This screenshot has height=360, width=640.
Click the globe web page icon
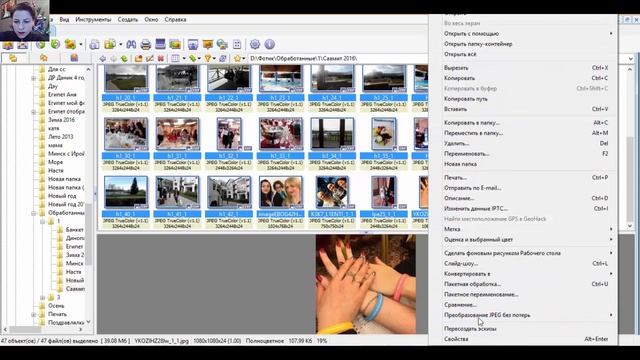[x=222, y=44]
